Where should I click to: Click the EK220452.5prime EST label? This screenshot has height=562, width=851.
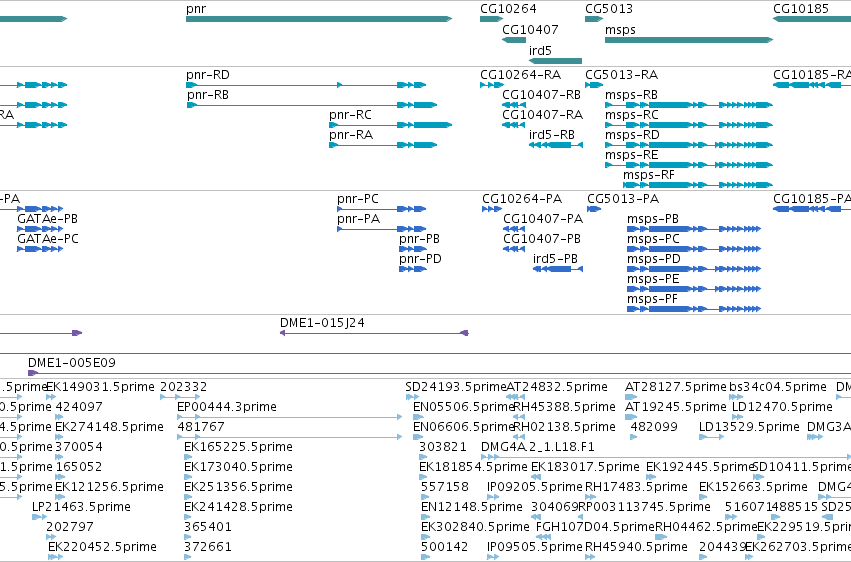(103, 547)
